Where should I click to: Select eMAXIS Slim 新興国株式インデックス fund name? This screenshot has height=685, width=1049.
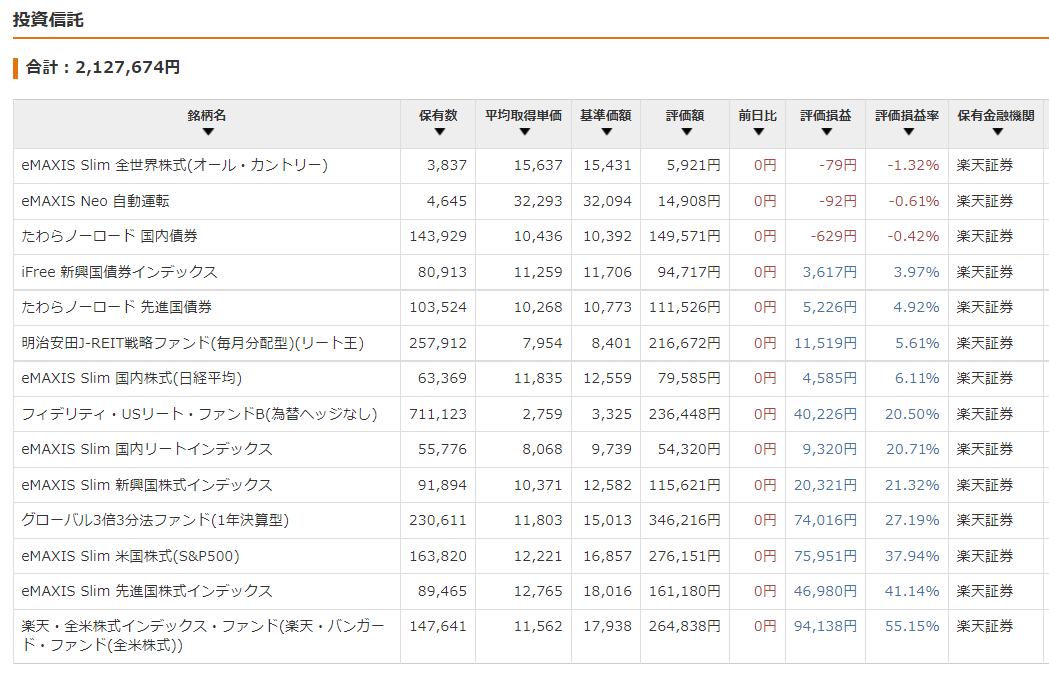(x=147, y=485)
